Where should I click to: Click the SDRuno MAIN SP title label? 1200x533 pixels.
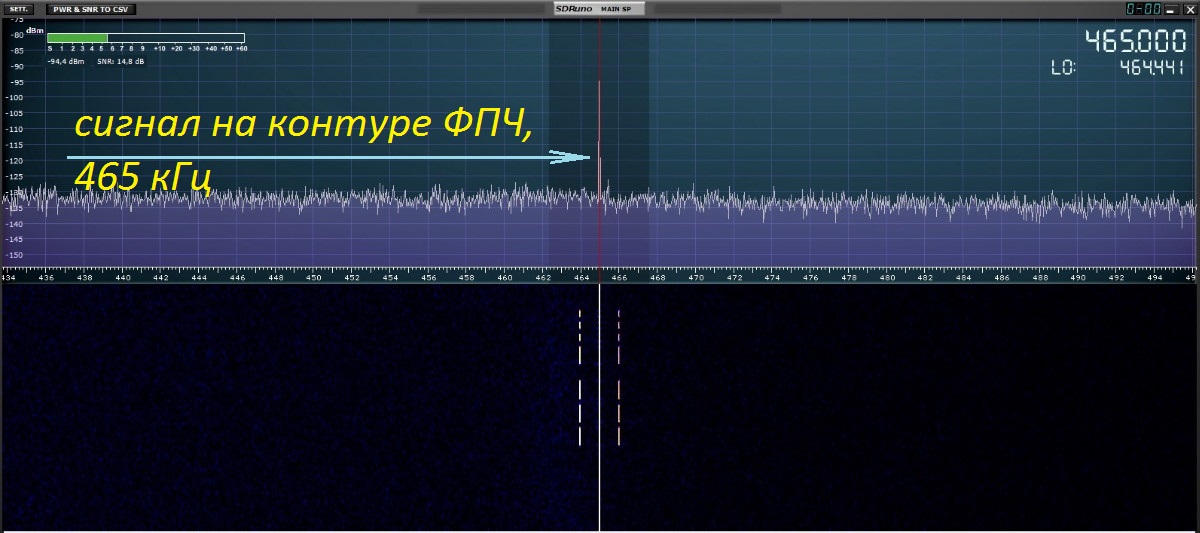pyautogui.click(x=599, y=9)
